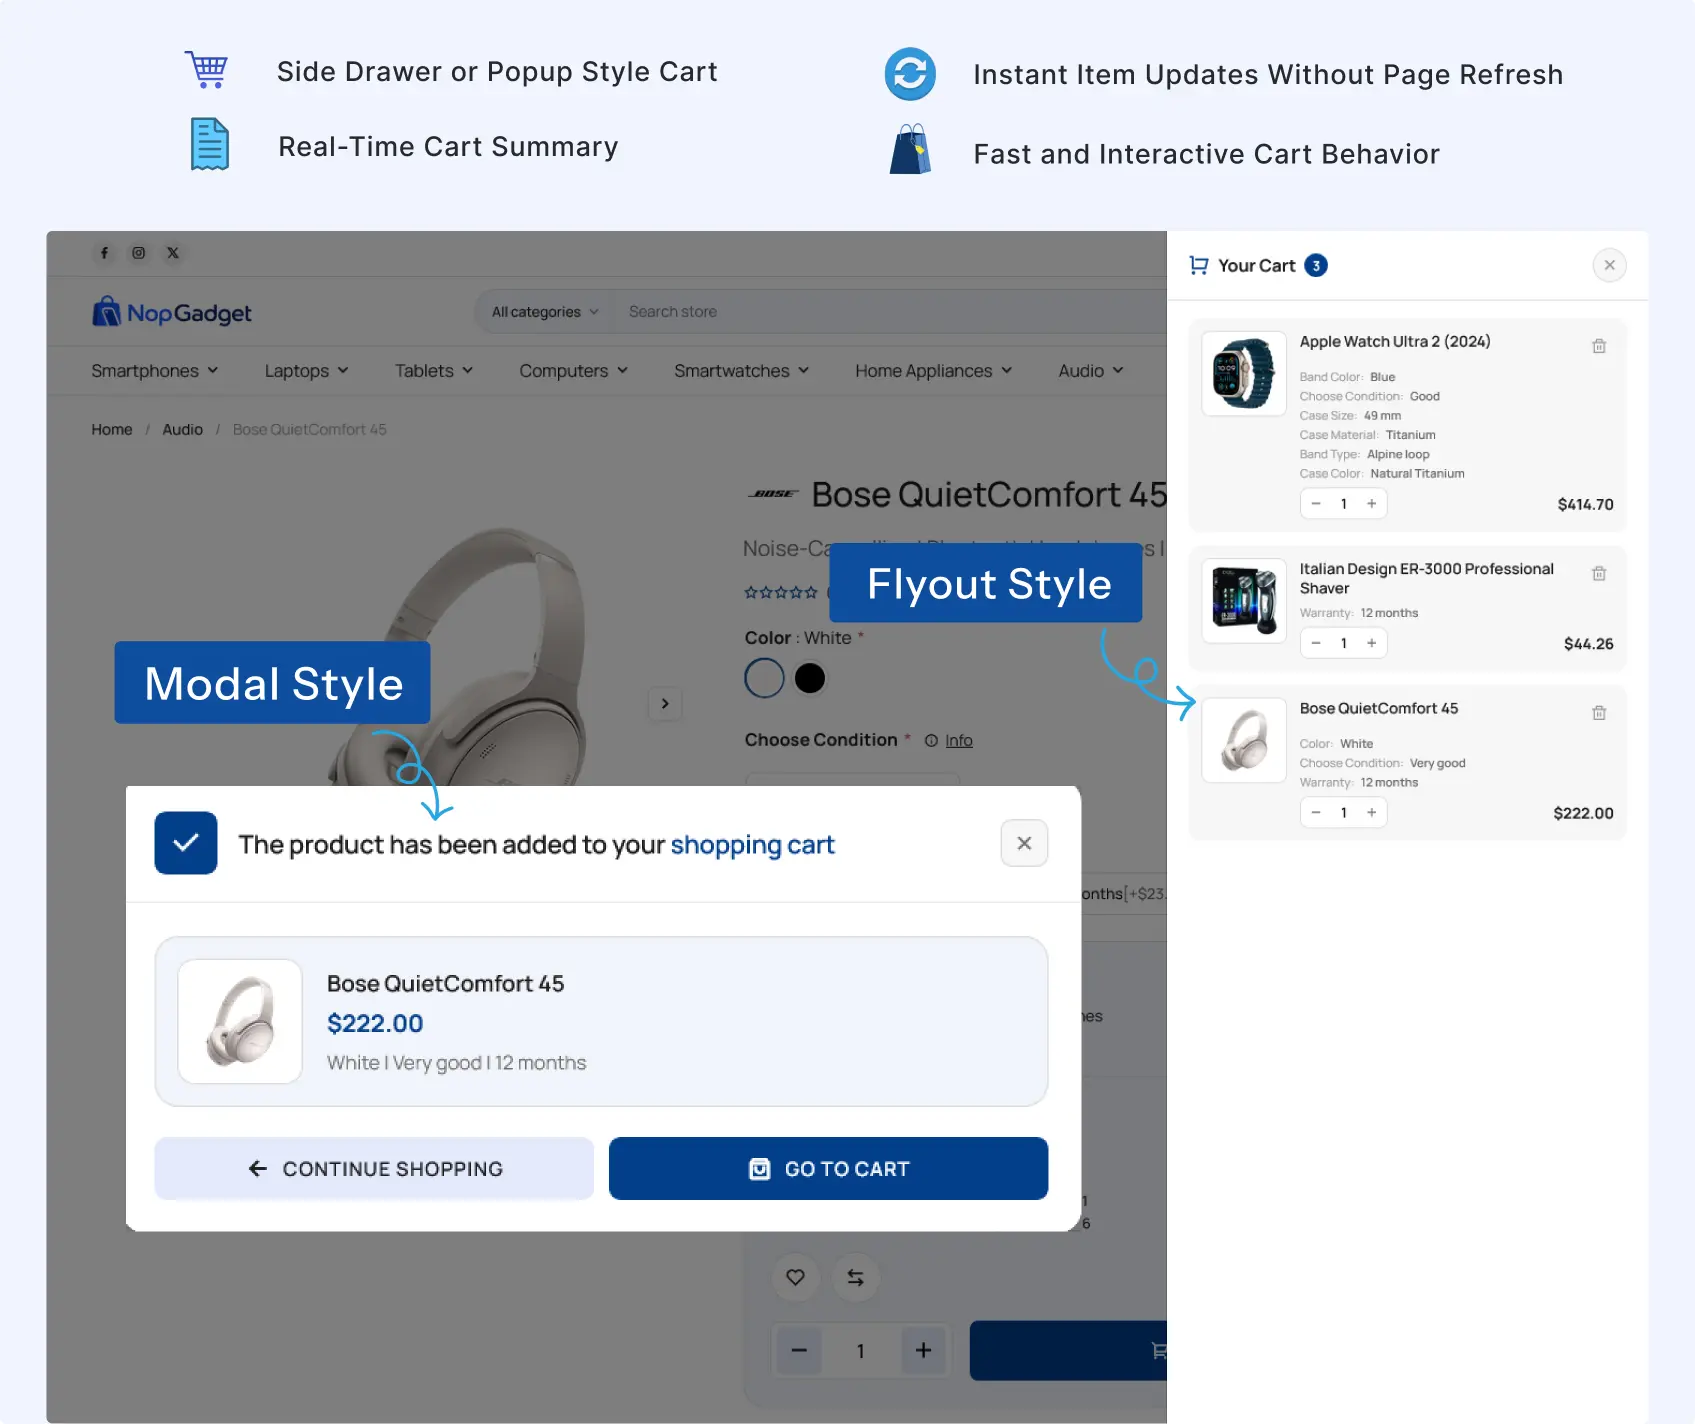The width and height of the screenshot is (1695, 1424).
Task: Open Italian Design Shaver thumbnail in cart
Action: pyautogui.click(x=1244, y=601)
